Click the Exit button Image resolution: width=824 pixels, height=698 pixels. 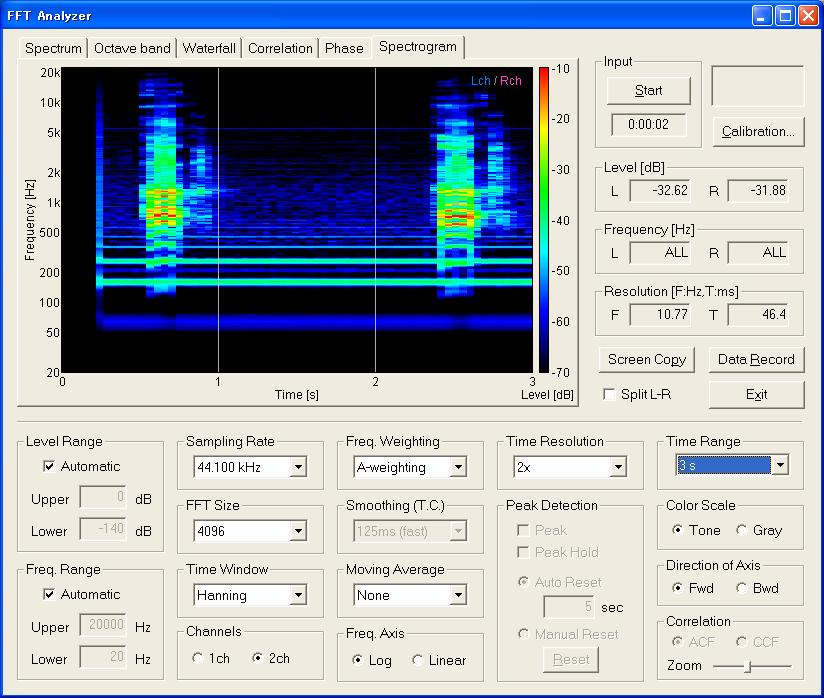[756, 394]
